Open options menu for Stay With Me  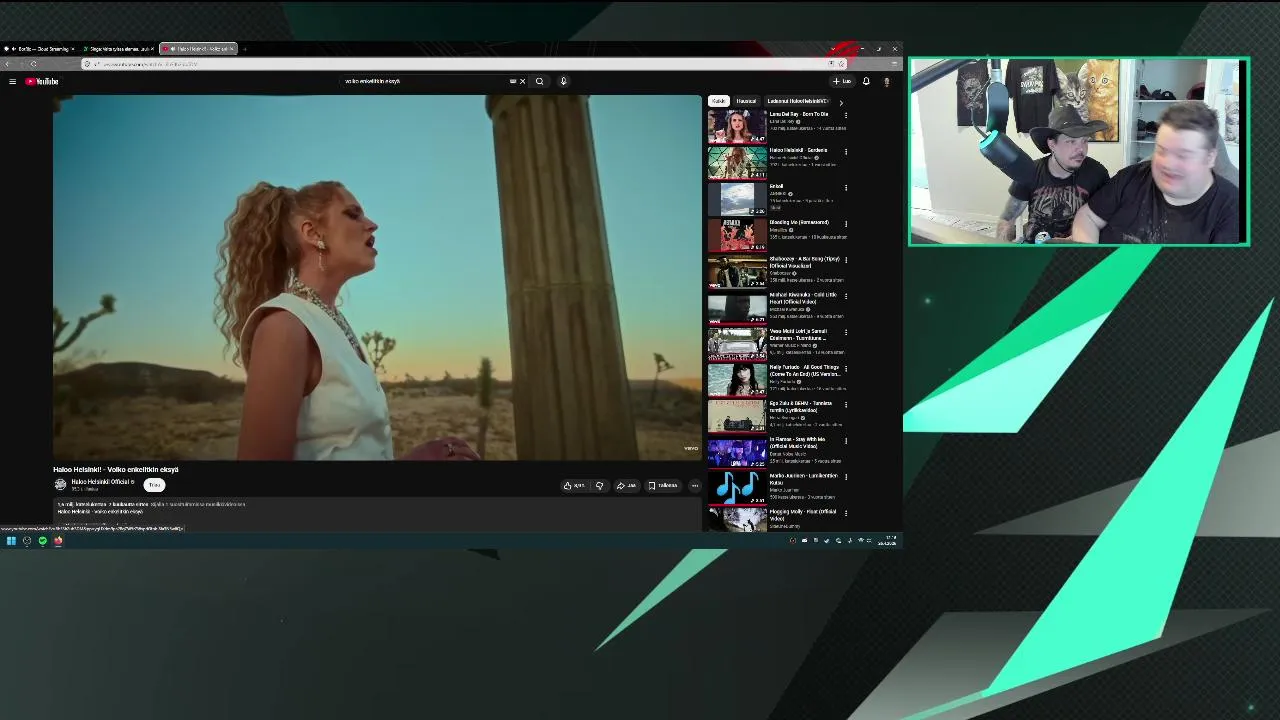pyautogui.click(x=846, y=440)
